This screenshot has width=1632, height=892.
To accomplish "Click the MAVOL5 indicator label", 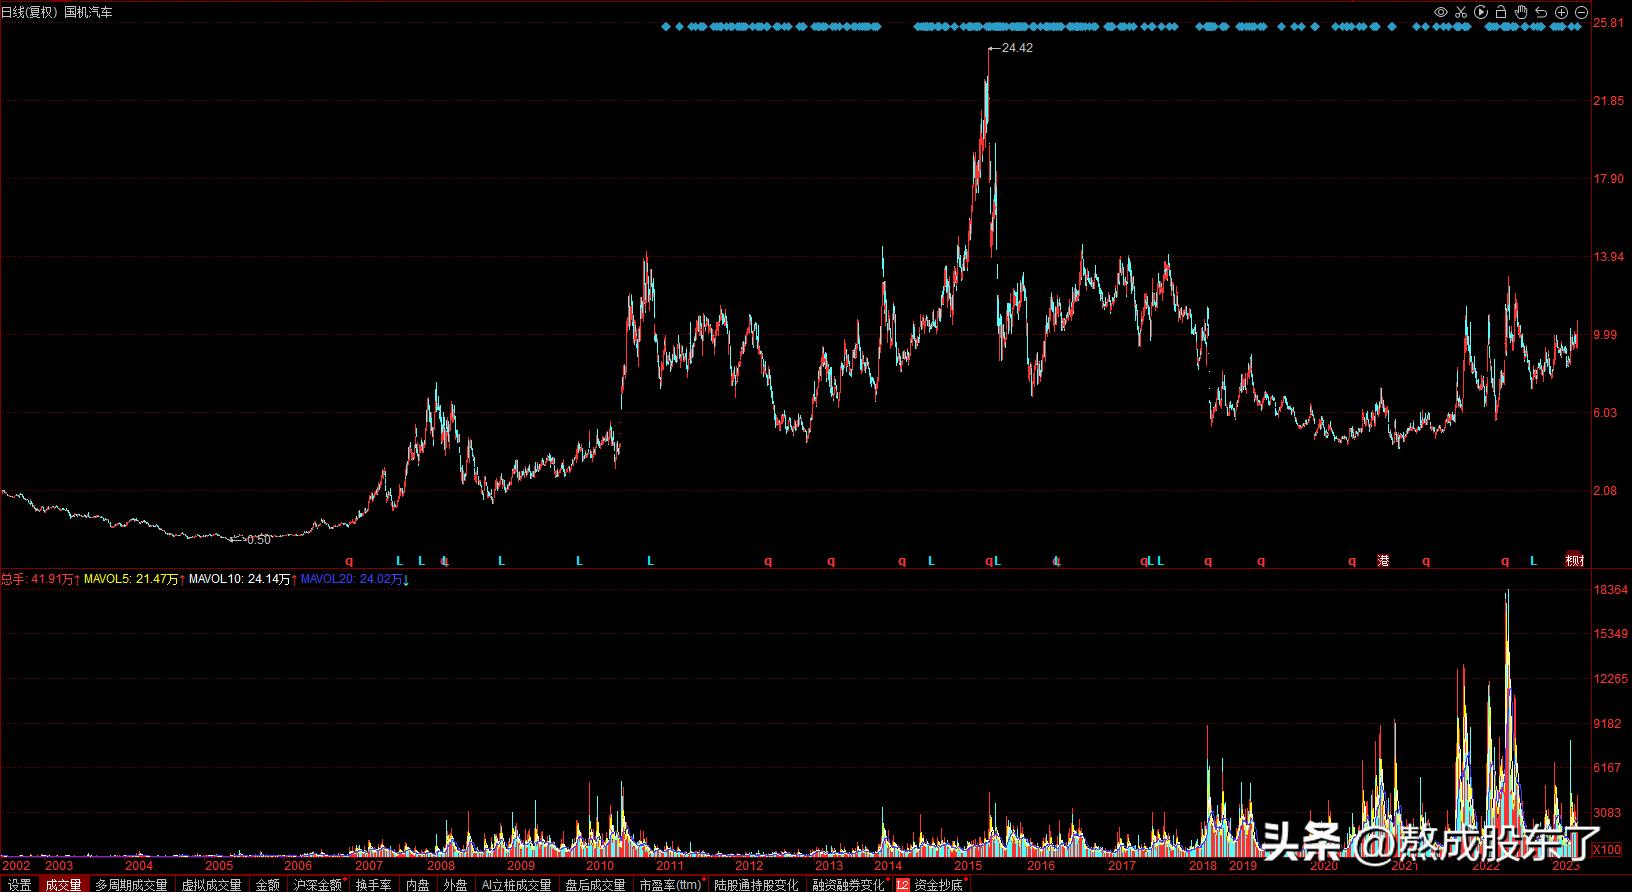I will click(131, 579).
